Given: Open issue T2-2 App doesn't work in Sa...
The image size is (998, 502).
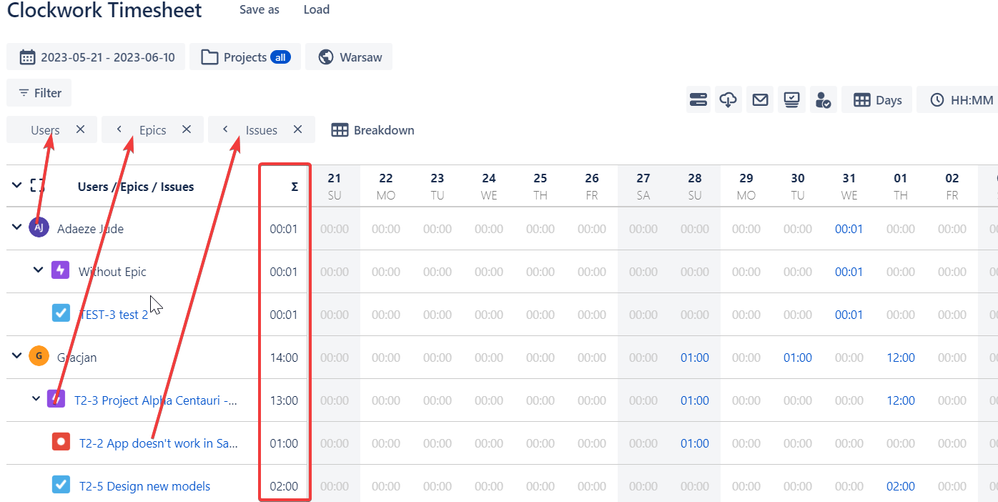Looking at the screenshot, I should pos(158,443).
